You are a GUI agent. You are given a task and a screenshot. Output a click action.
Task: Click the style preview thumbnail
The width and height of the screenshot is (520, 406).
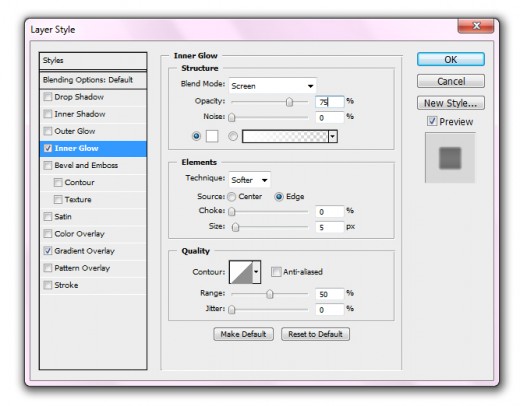[450, 158]
